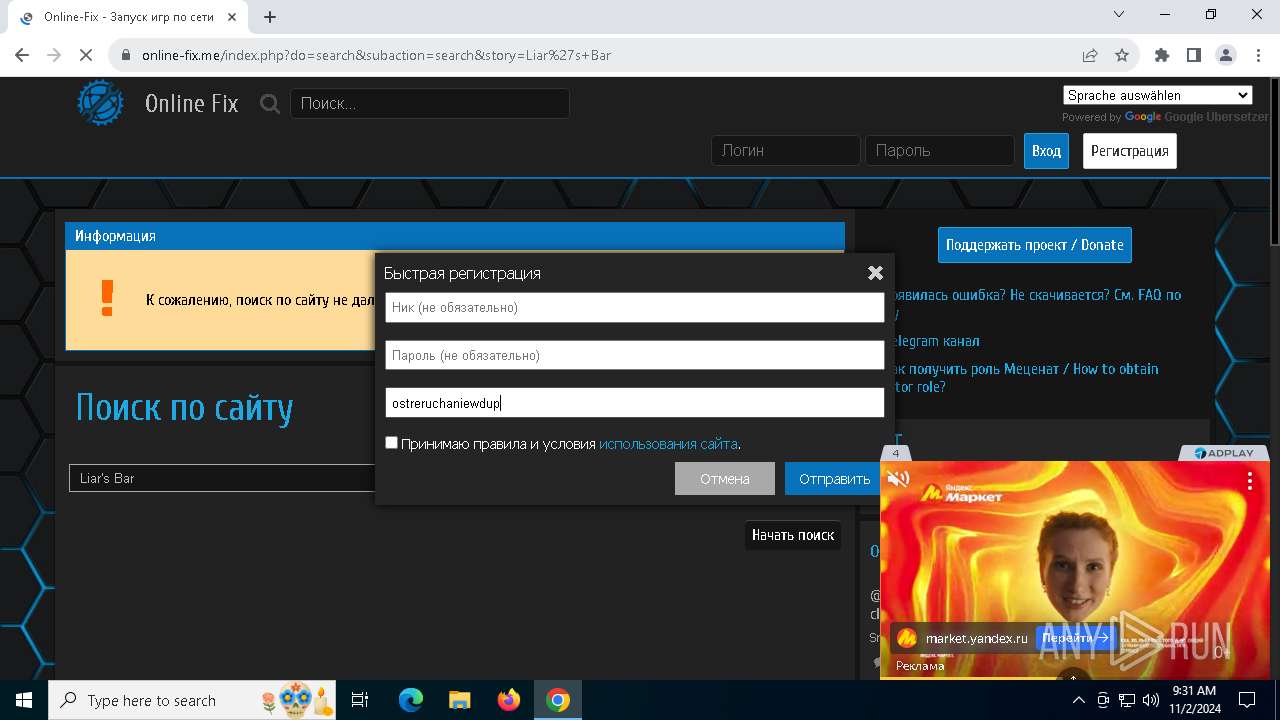1280x720 pixels.
Task: Click the Chrome icon in taskbar
Action: coord(558,700)
